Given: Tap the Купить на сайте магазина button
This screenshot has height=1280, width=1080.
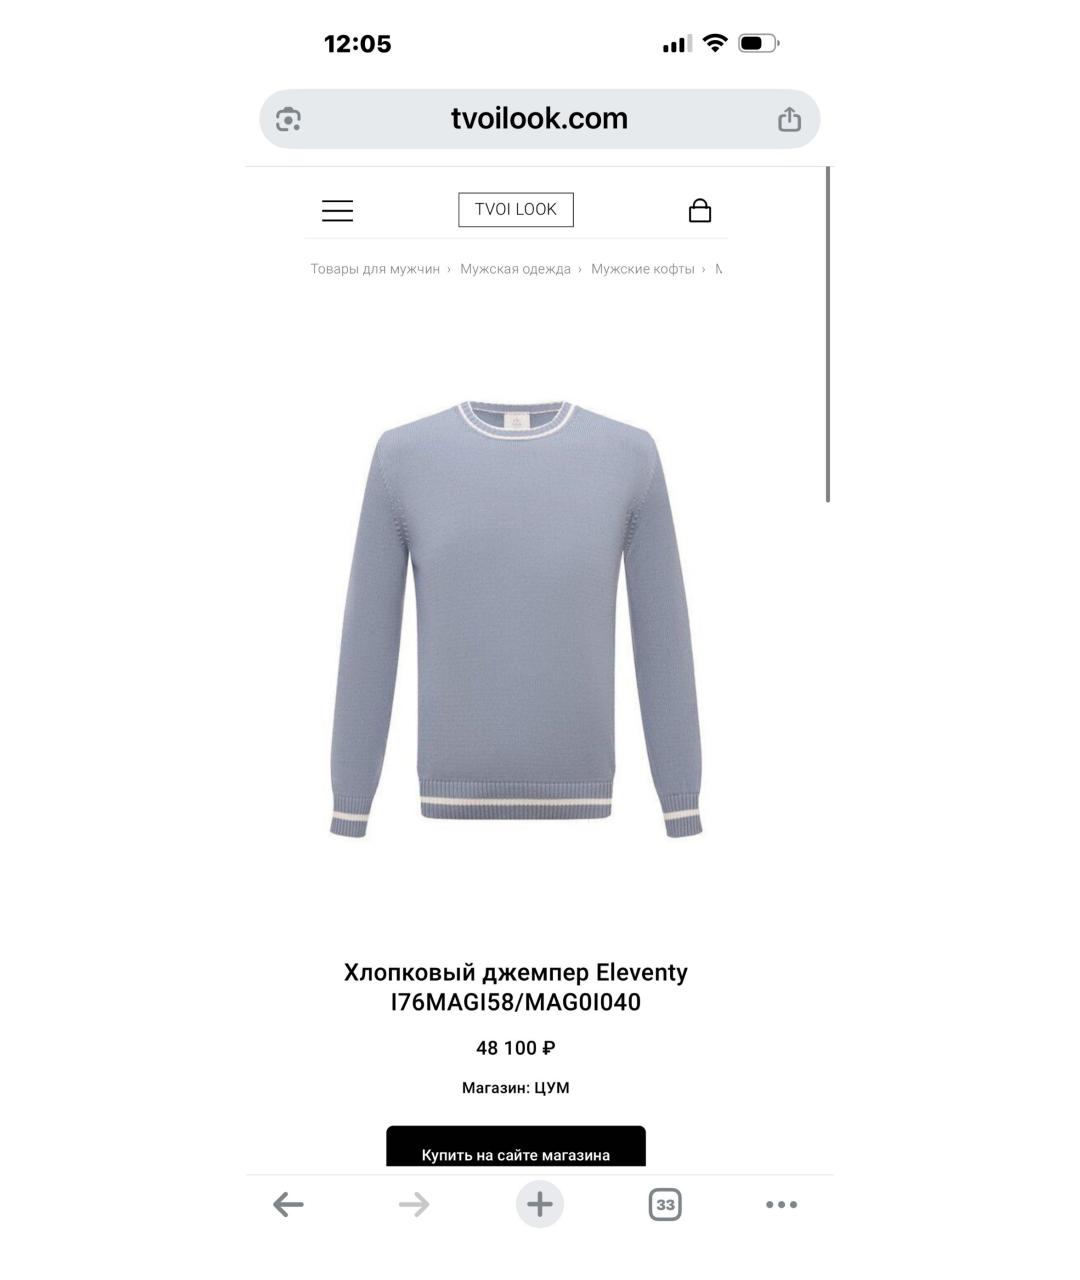Looking at the screenshot, I should (x=516, y=1147).
